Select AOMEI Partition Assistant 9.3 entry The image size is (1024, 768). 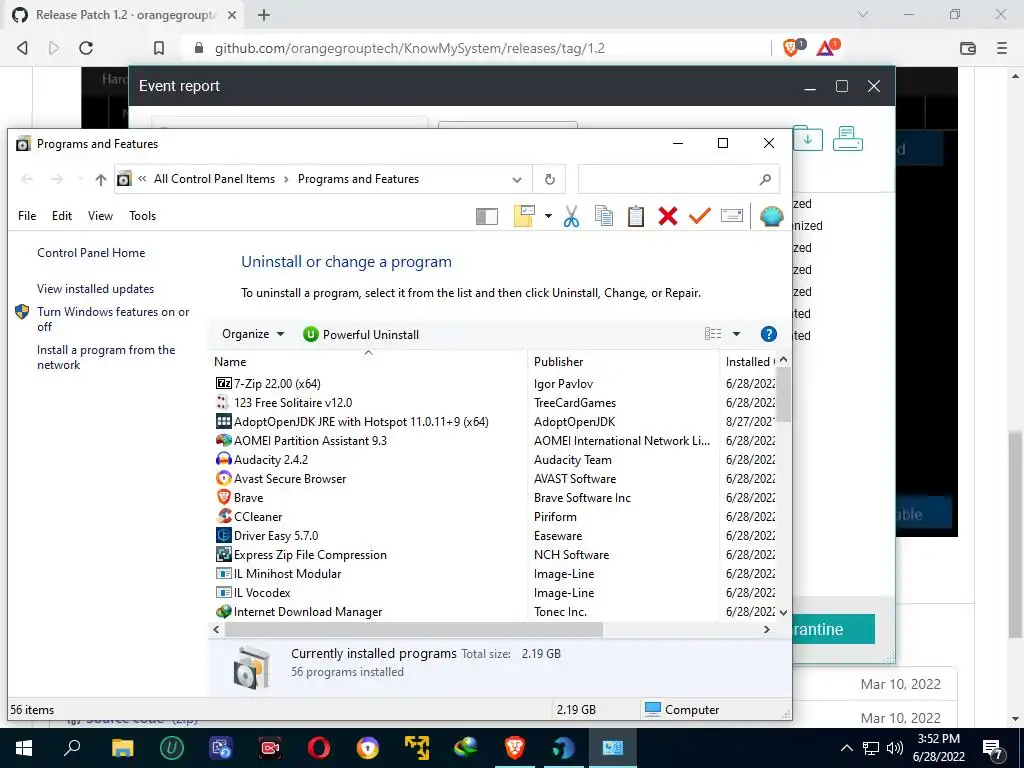tap(310, 441)
